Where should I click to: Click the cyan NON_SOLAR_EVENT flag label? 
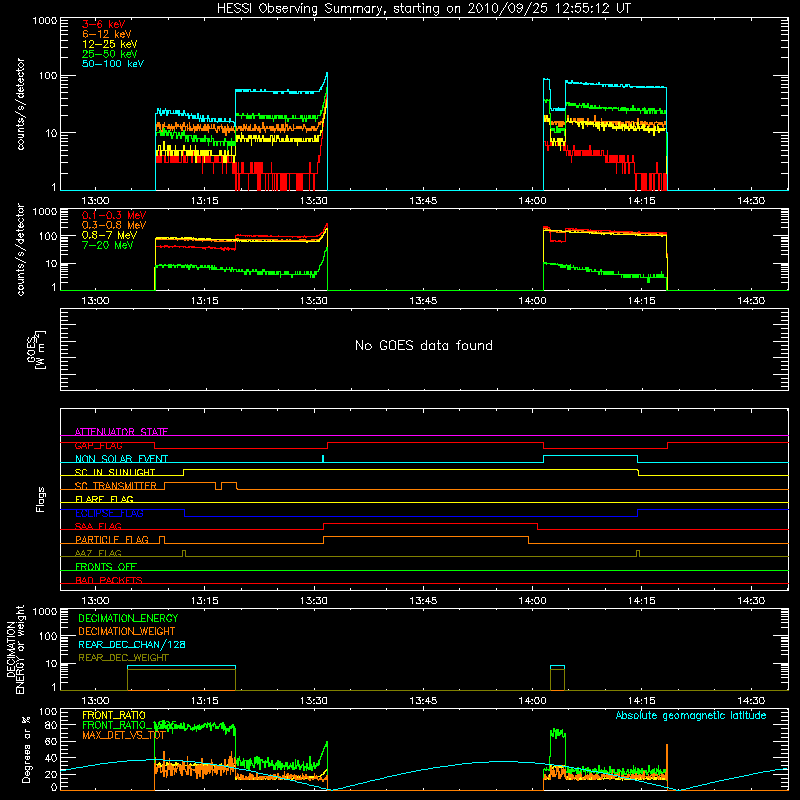tap(121, 459)
